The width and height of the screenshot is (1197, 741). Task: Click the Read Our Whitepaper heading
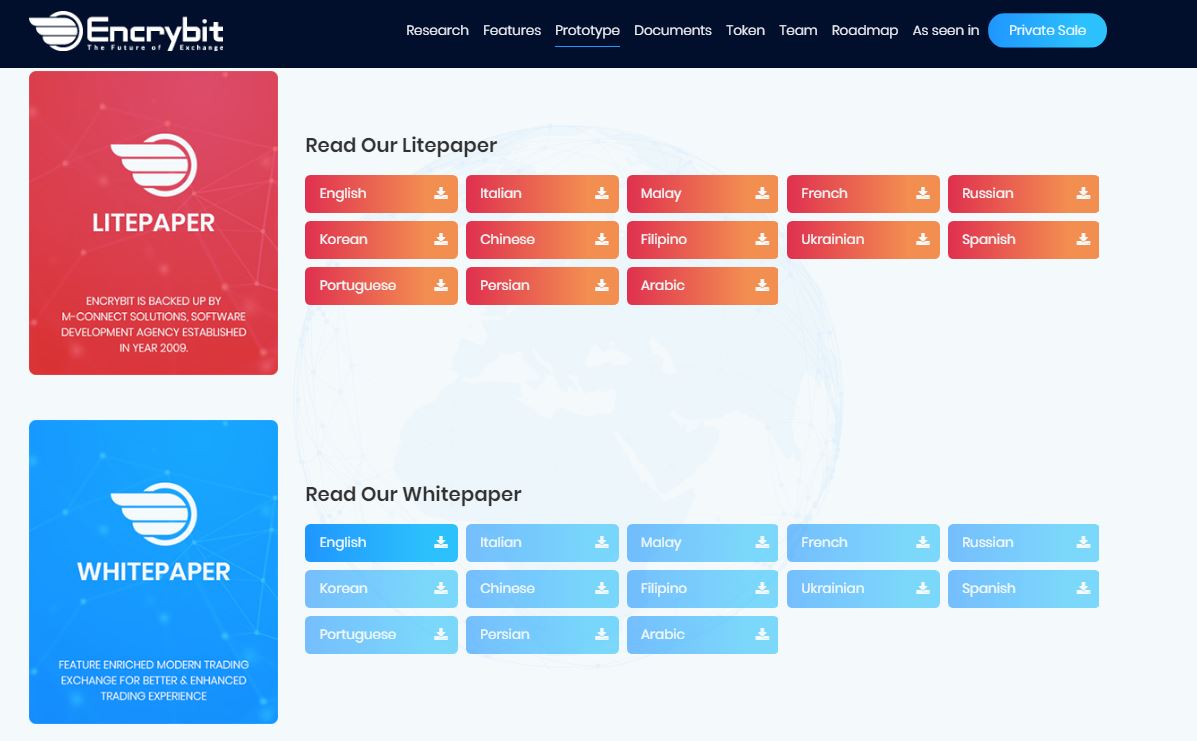pos(413,494)
